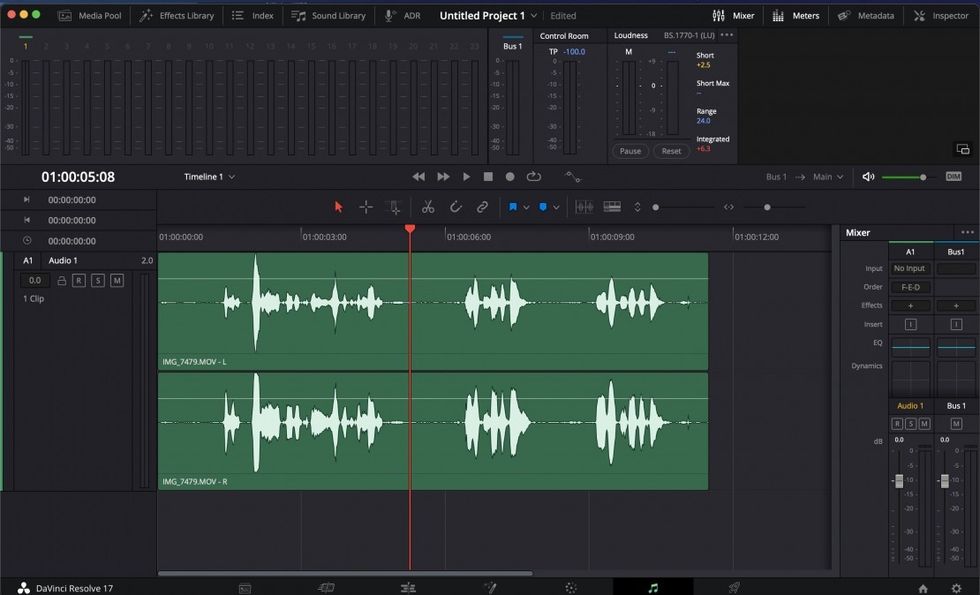Open the Sound Library
The image size is (980, 595).
click(x=329, y=16)
